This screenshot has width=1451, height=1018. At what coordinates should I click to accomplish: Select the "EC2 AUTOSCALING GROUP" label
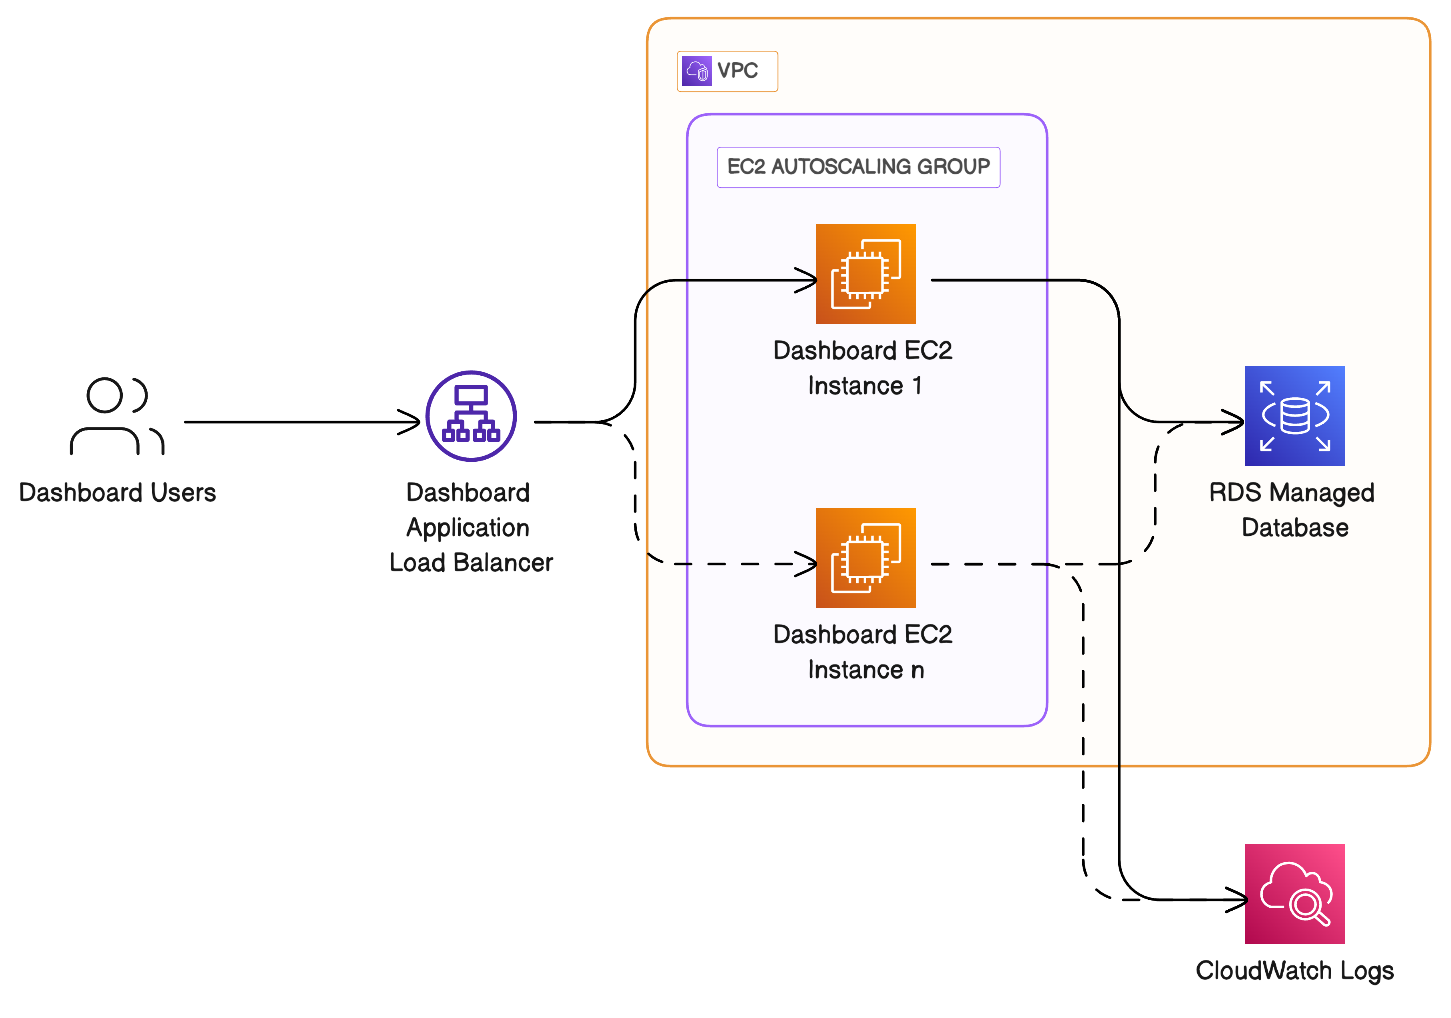(x=859, y=167)
